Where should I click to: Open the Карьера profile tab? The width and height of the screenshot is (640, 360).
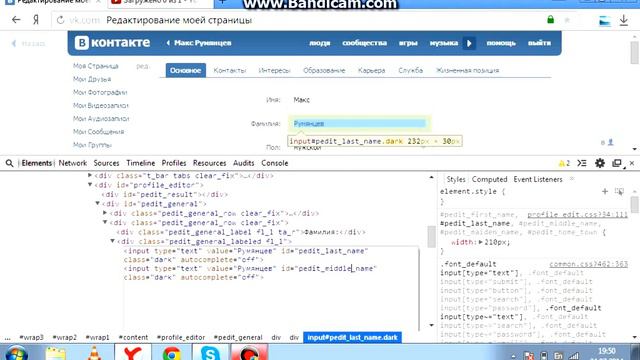point(371,70)
